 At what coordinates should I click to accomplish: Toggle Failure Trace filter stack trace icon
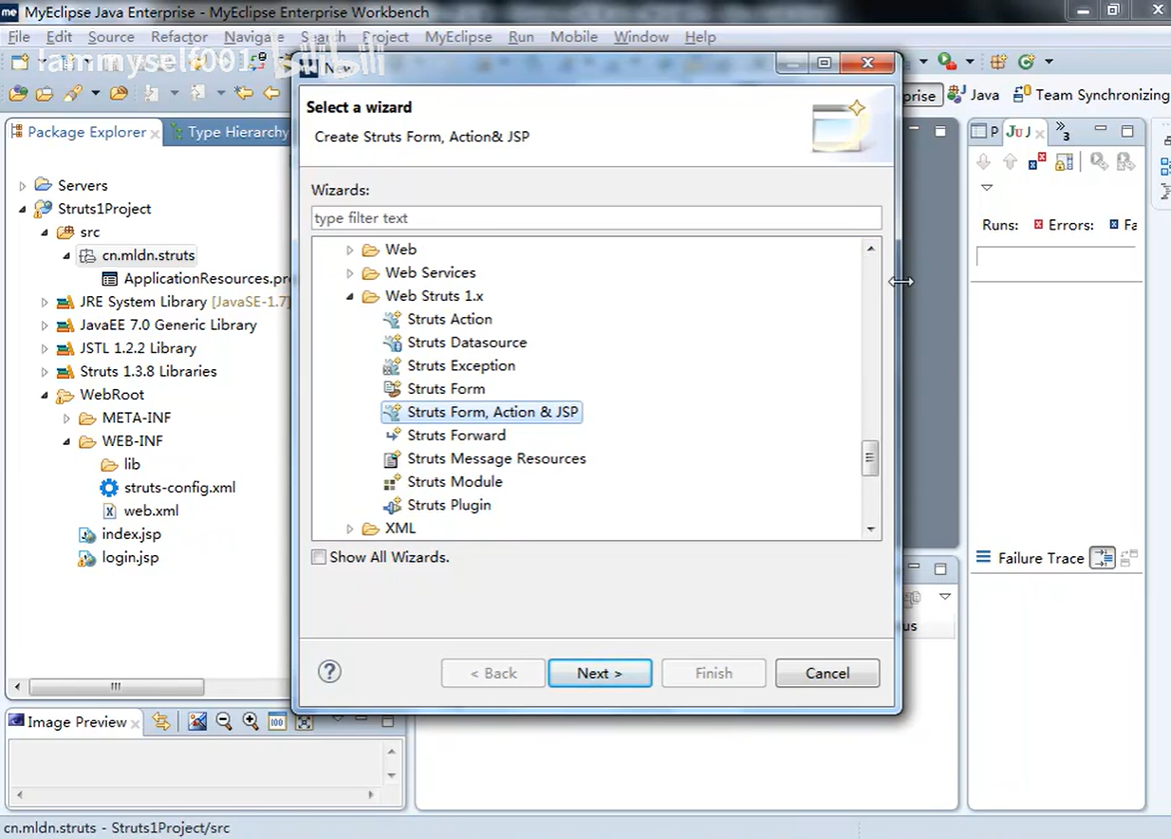tap(1102, 557)
